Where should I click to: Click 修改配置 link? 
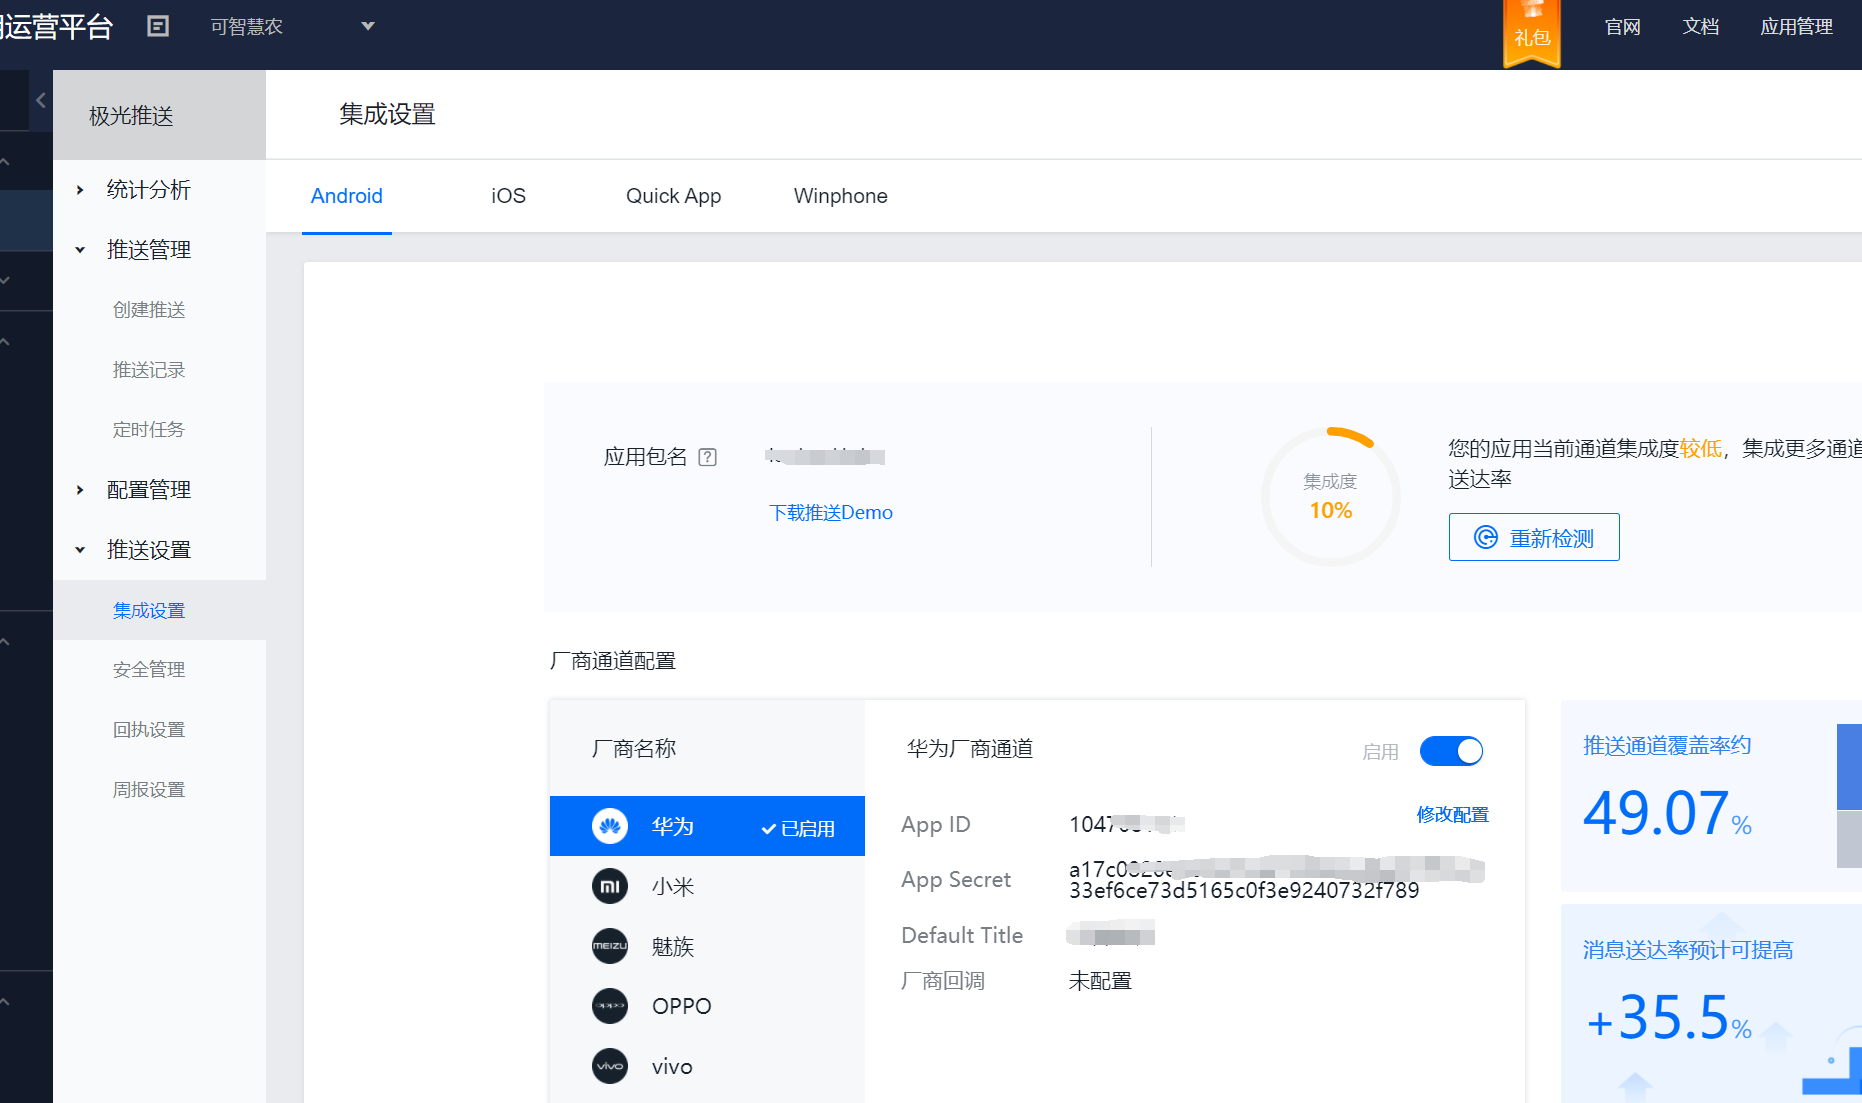point(1452,815)
